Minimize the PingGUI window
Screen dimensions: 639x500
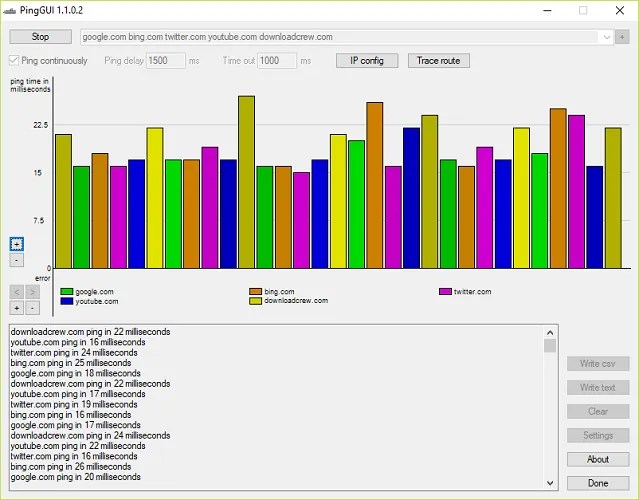(548, 11)
